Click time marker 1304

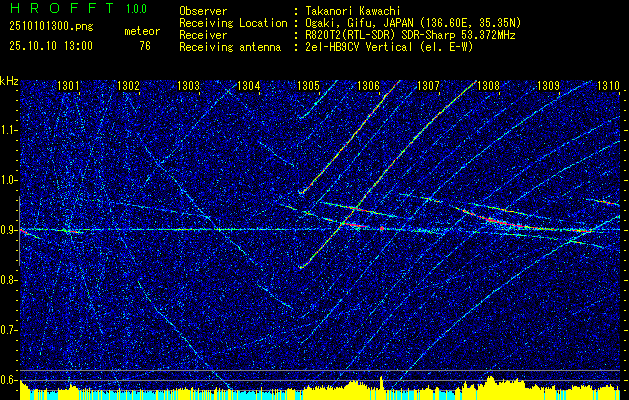click(x=249, y=85)
